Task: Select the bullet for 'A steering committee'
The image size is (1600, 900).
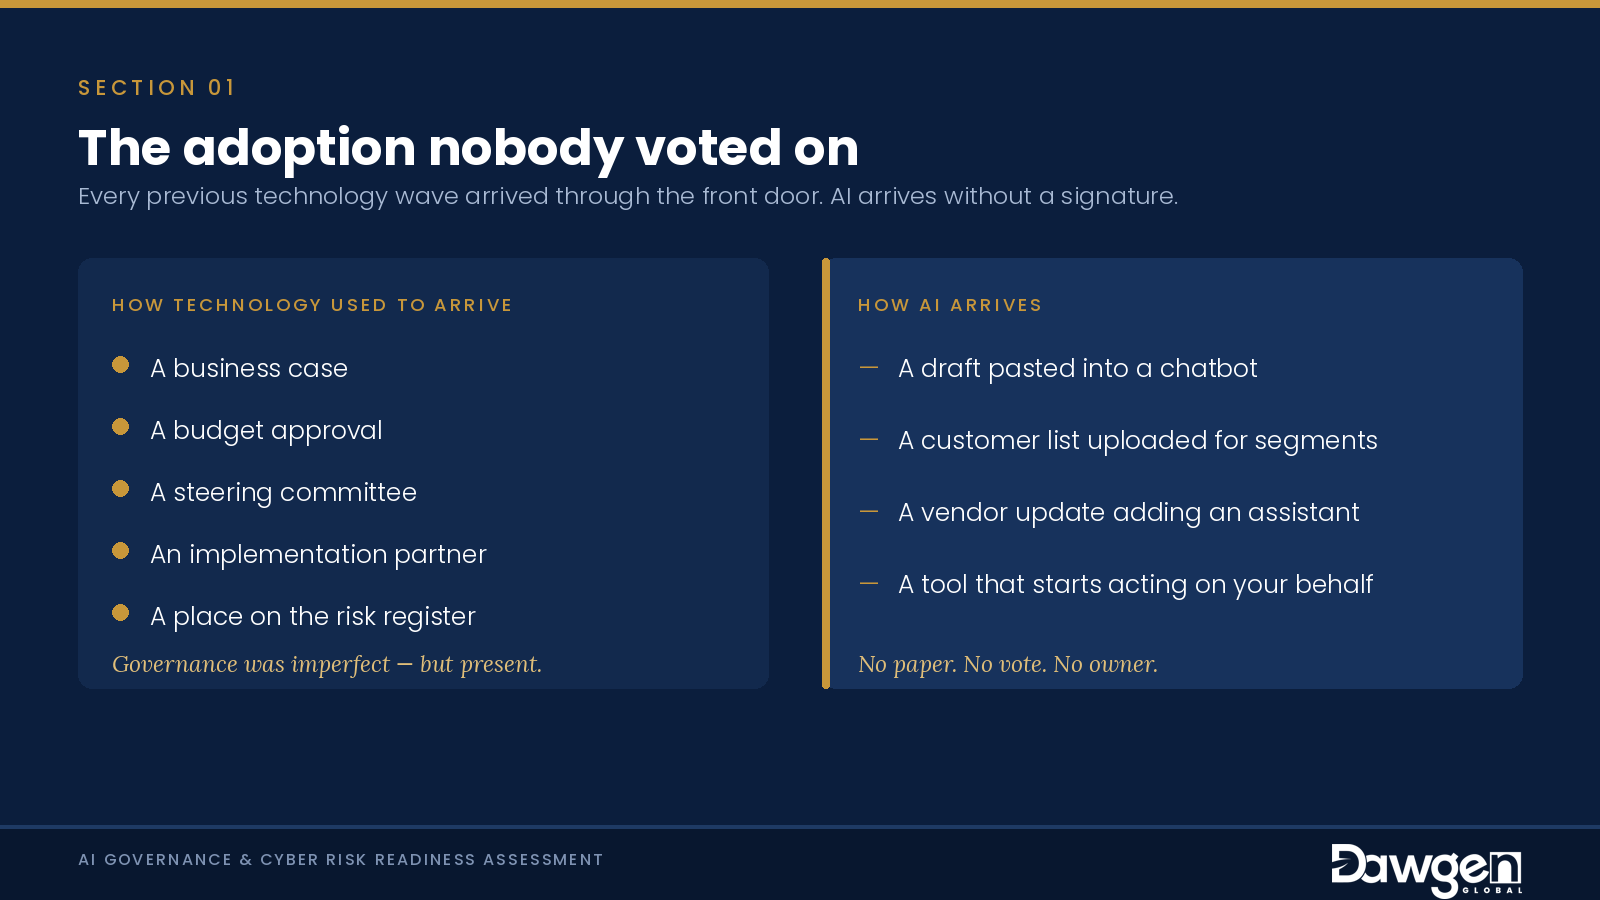Action: coord(121,489)
